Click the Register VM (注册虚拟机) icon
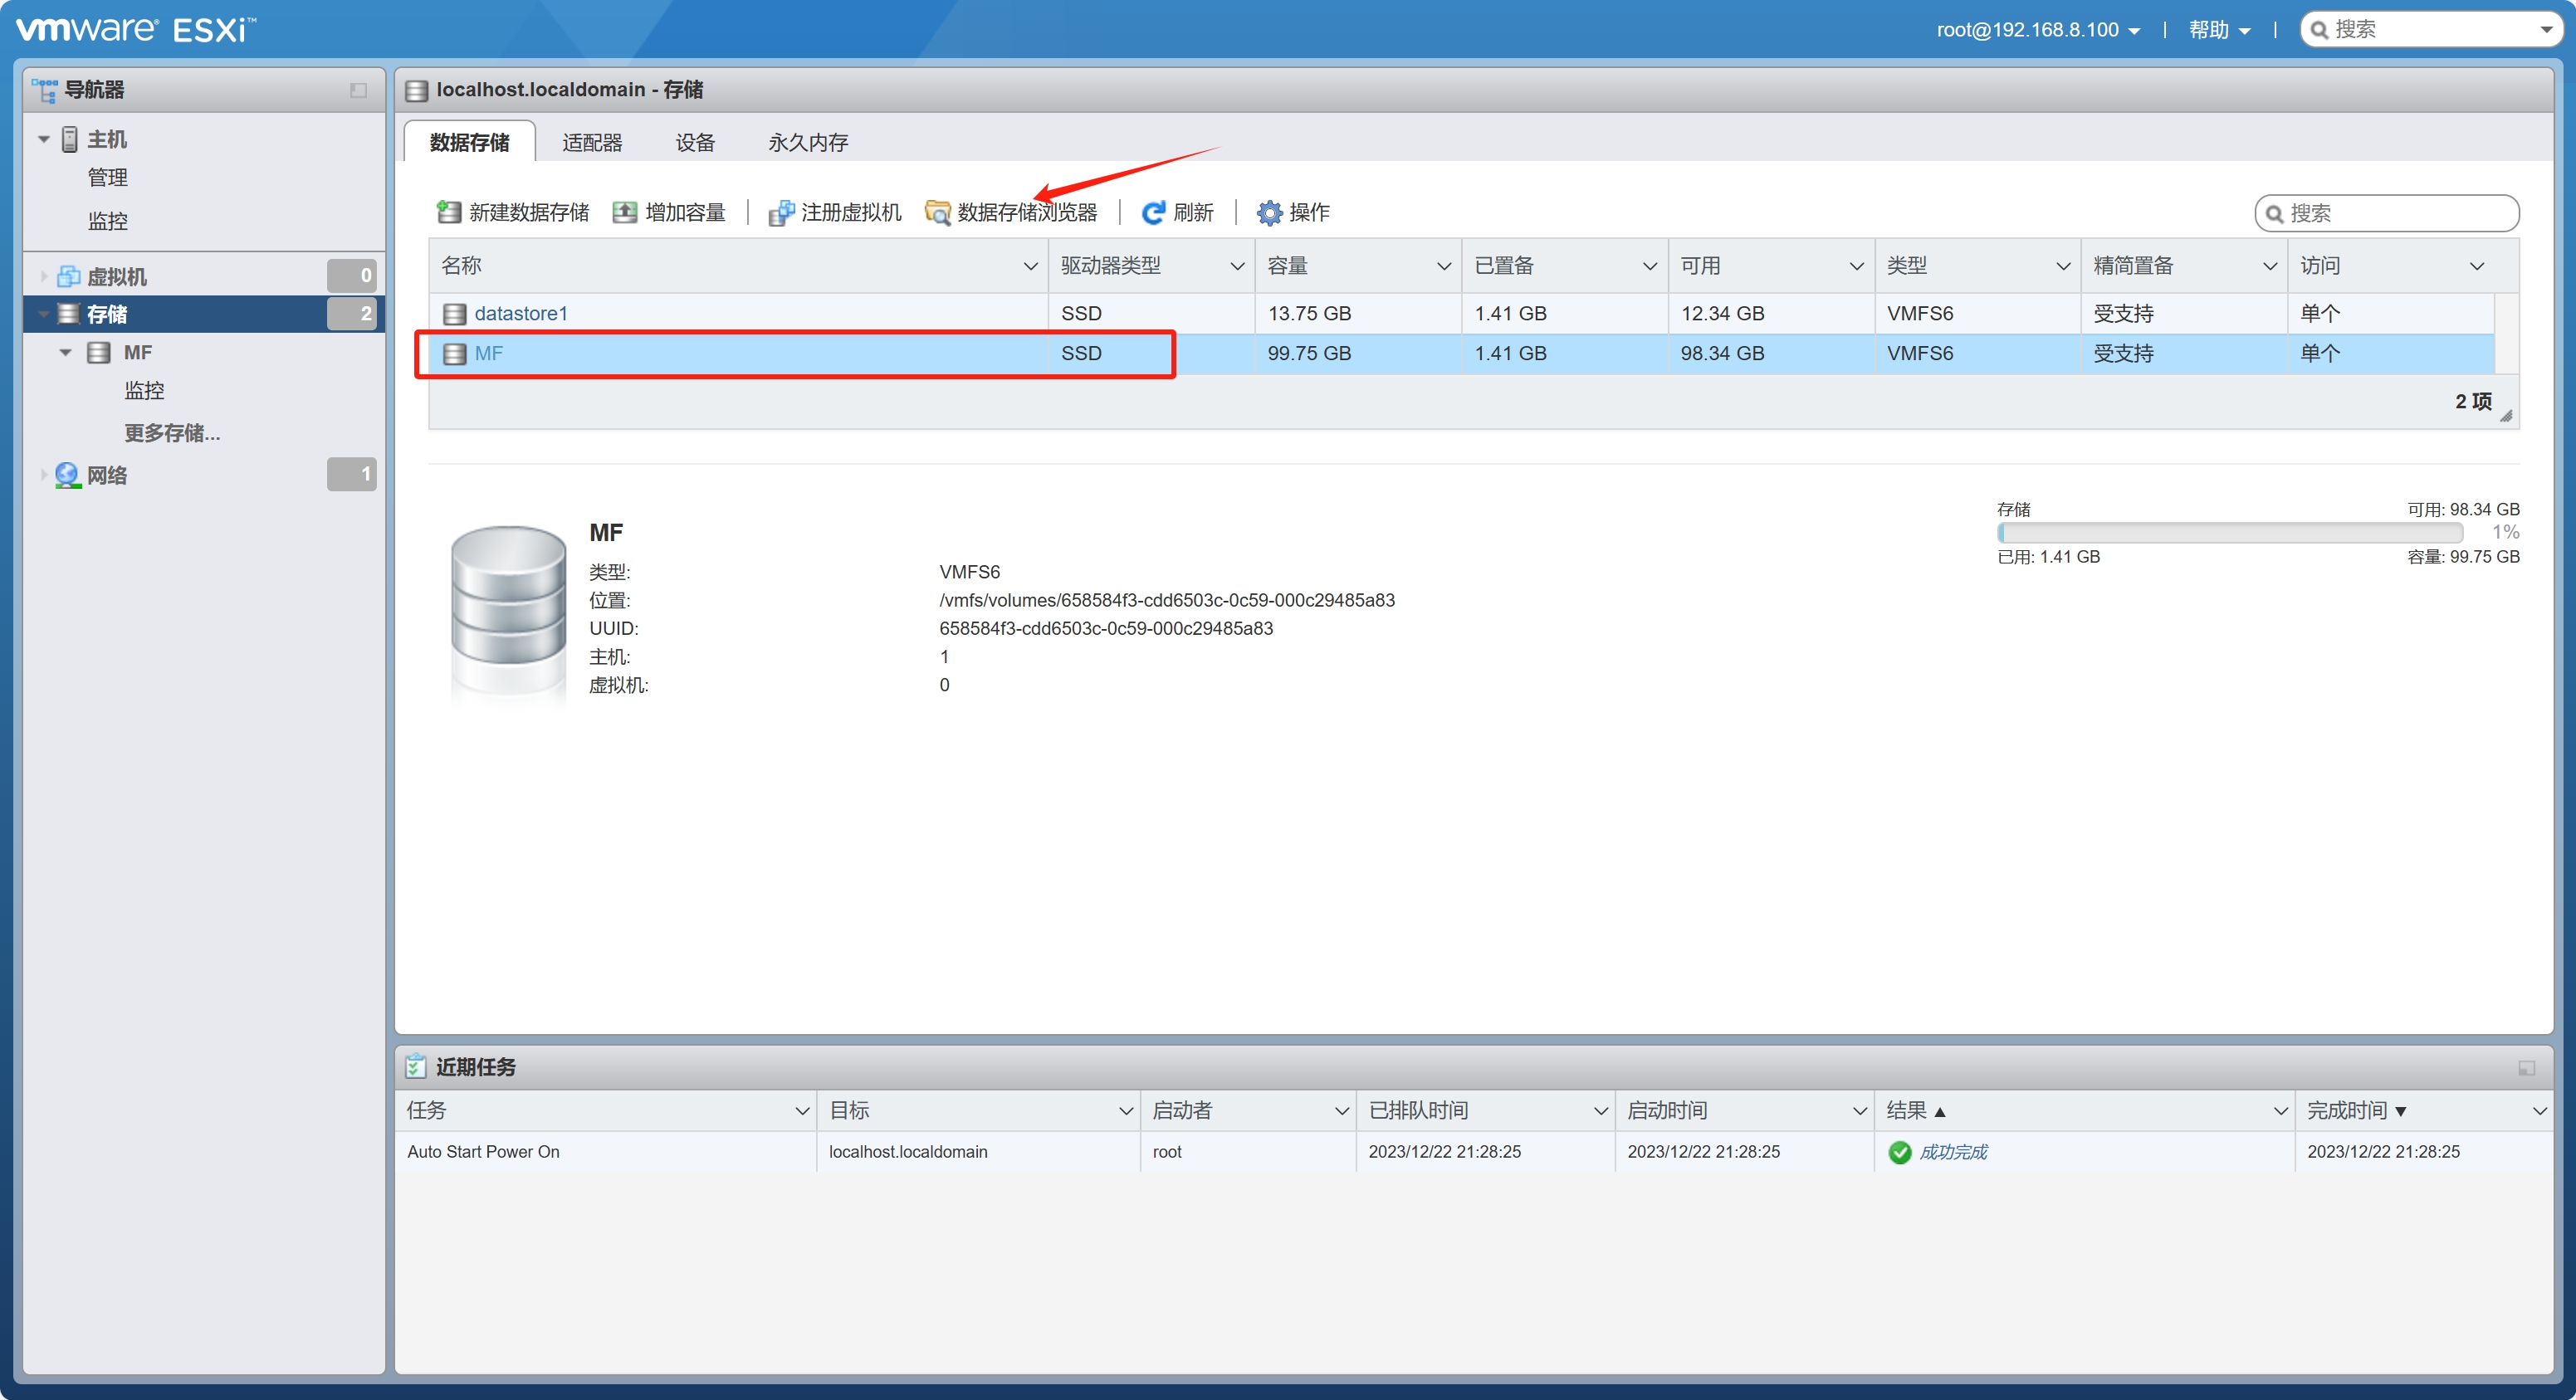Viewport: 2576px width, 1400px height. coord(781,212)
